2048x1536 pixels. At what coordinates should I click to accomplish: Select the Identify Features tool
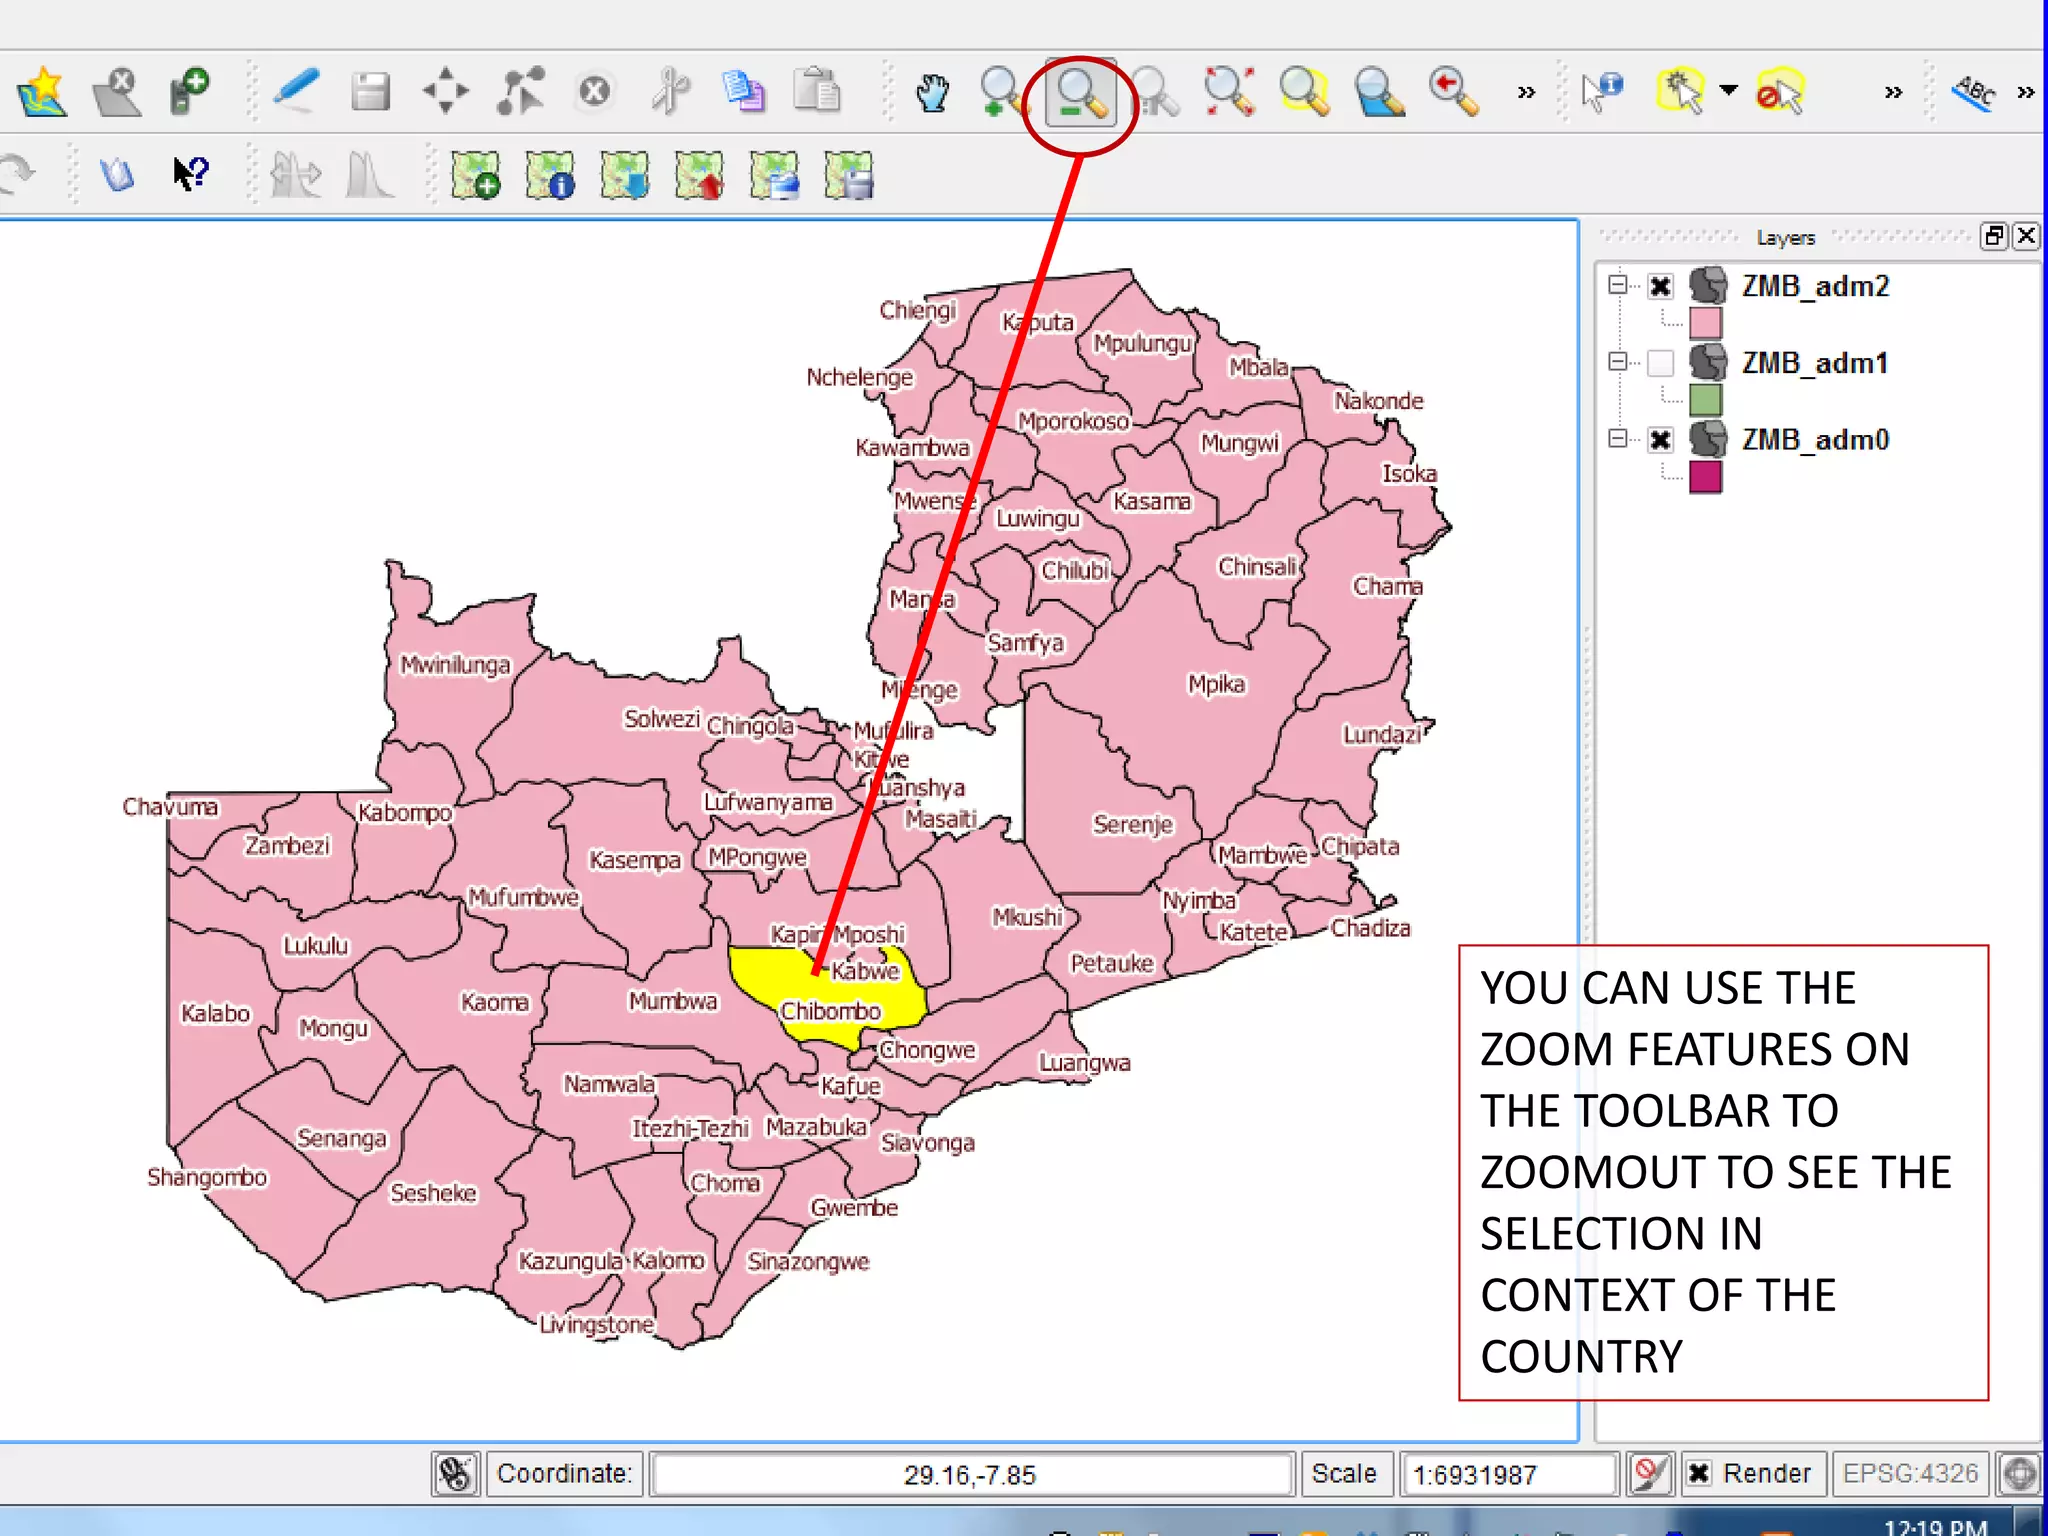tap(1602, 92)
